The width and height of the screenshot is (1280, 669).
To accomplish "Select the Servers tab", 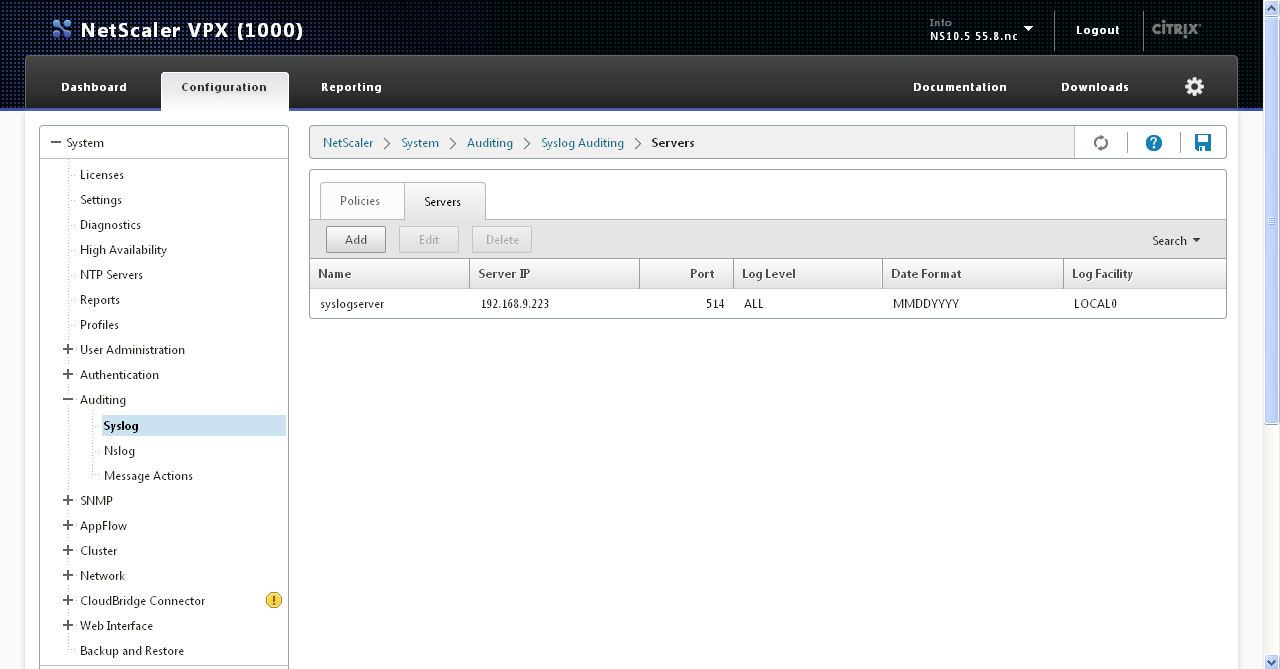I will [x=443, y=201].
